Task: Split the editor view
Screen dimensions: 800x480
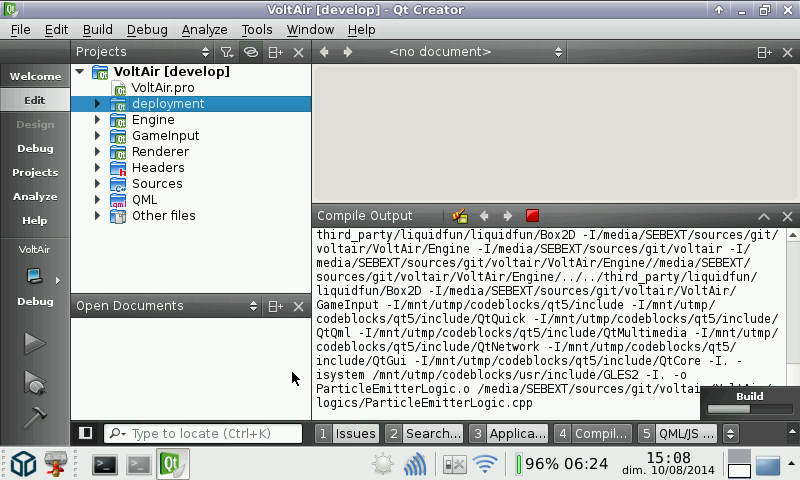Action: click(764, 53)
